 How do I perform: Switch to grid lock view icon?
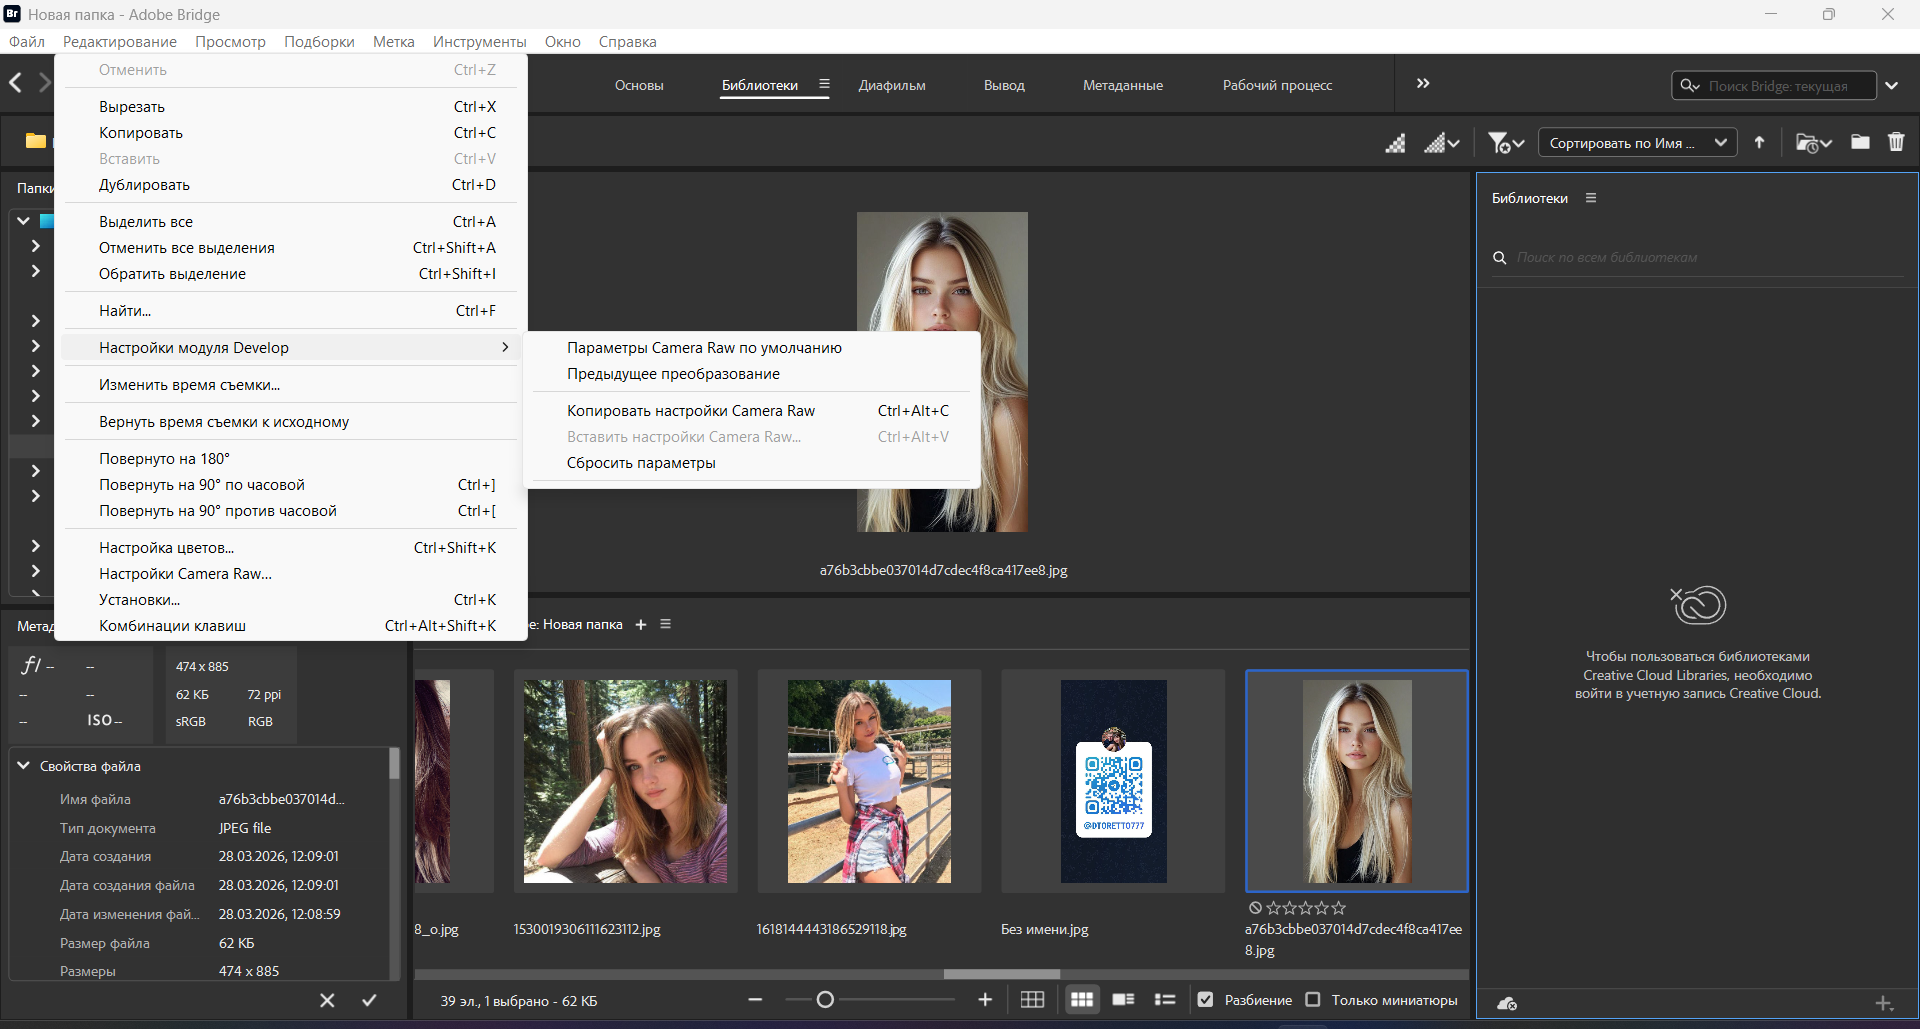coord(1032,1000)
